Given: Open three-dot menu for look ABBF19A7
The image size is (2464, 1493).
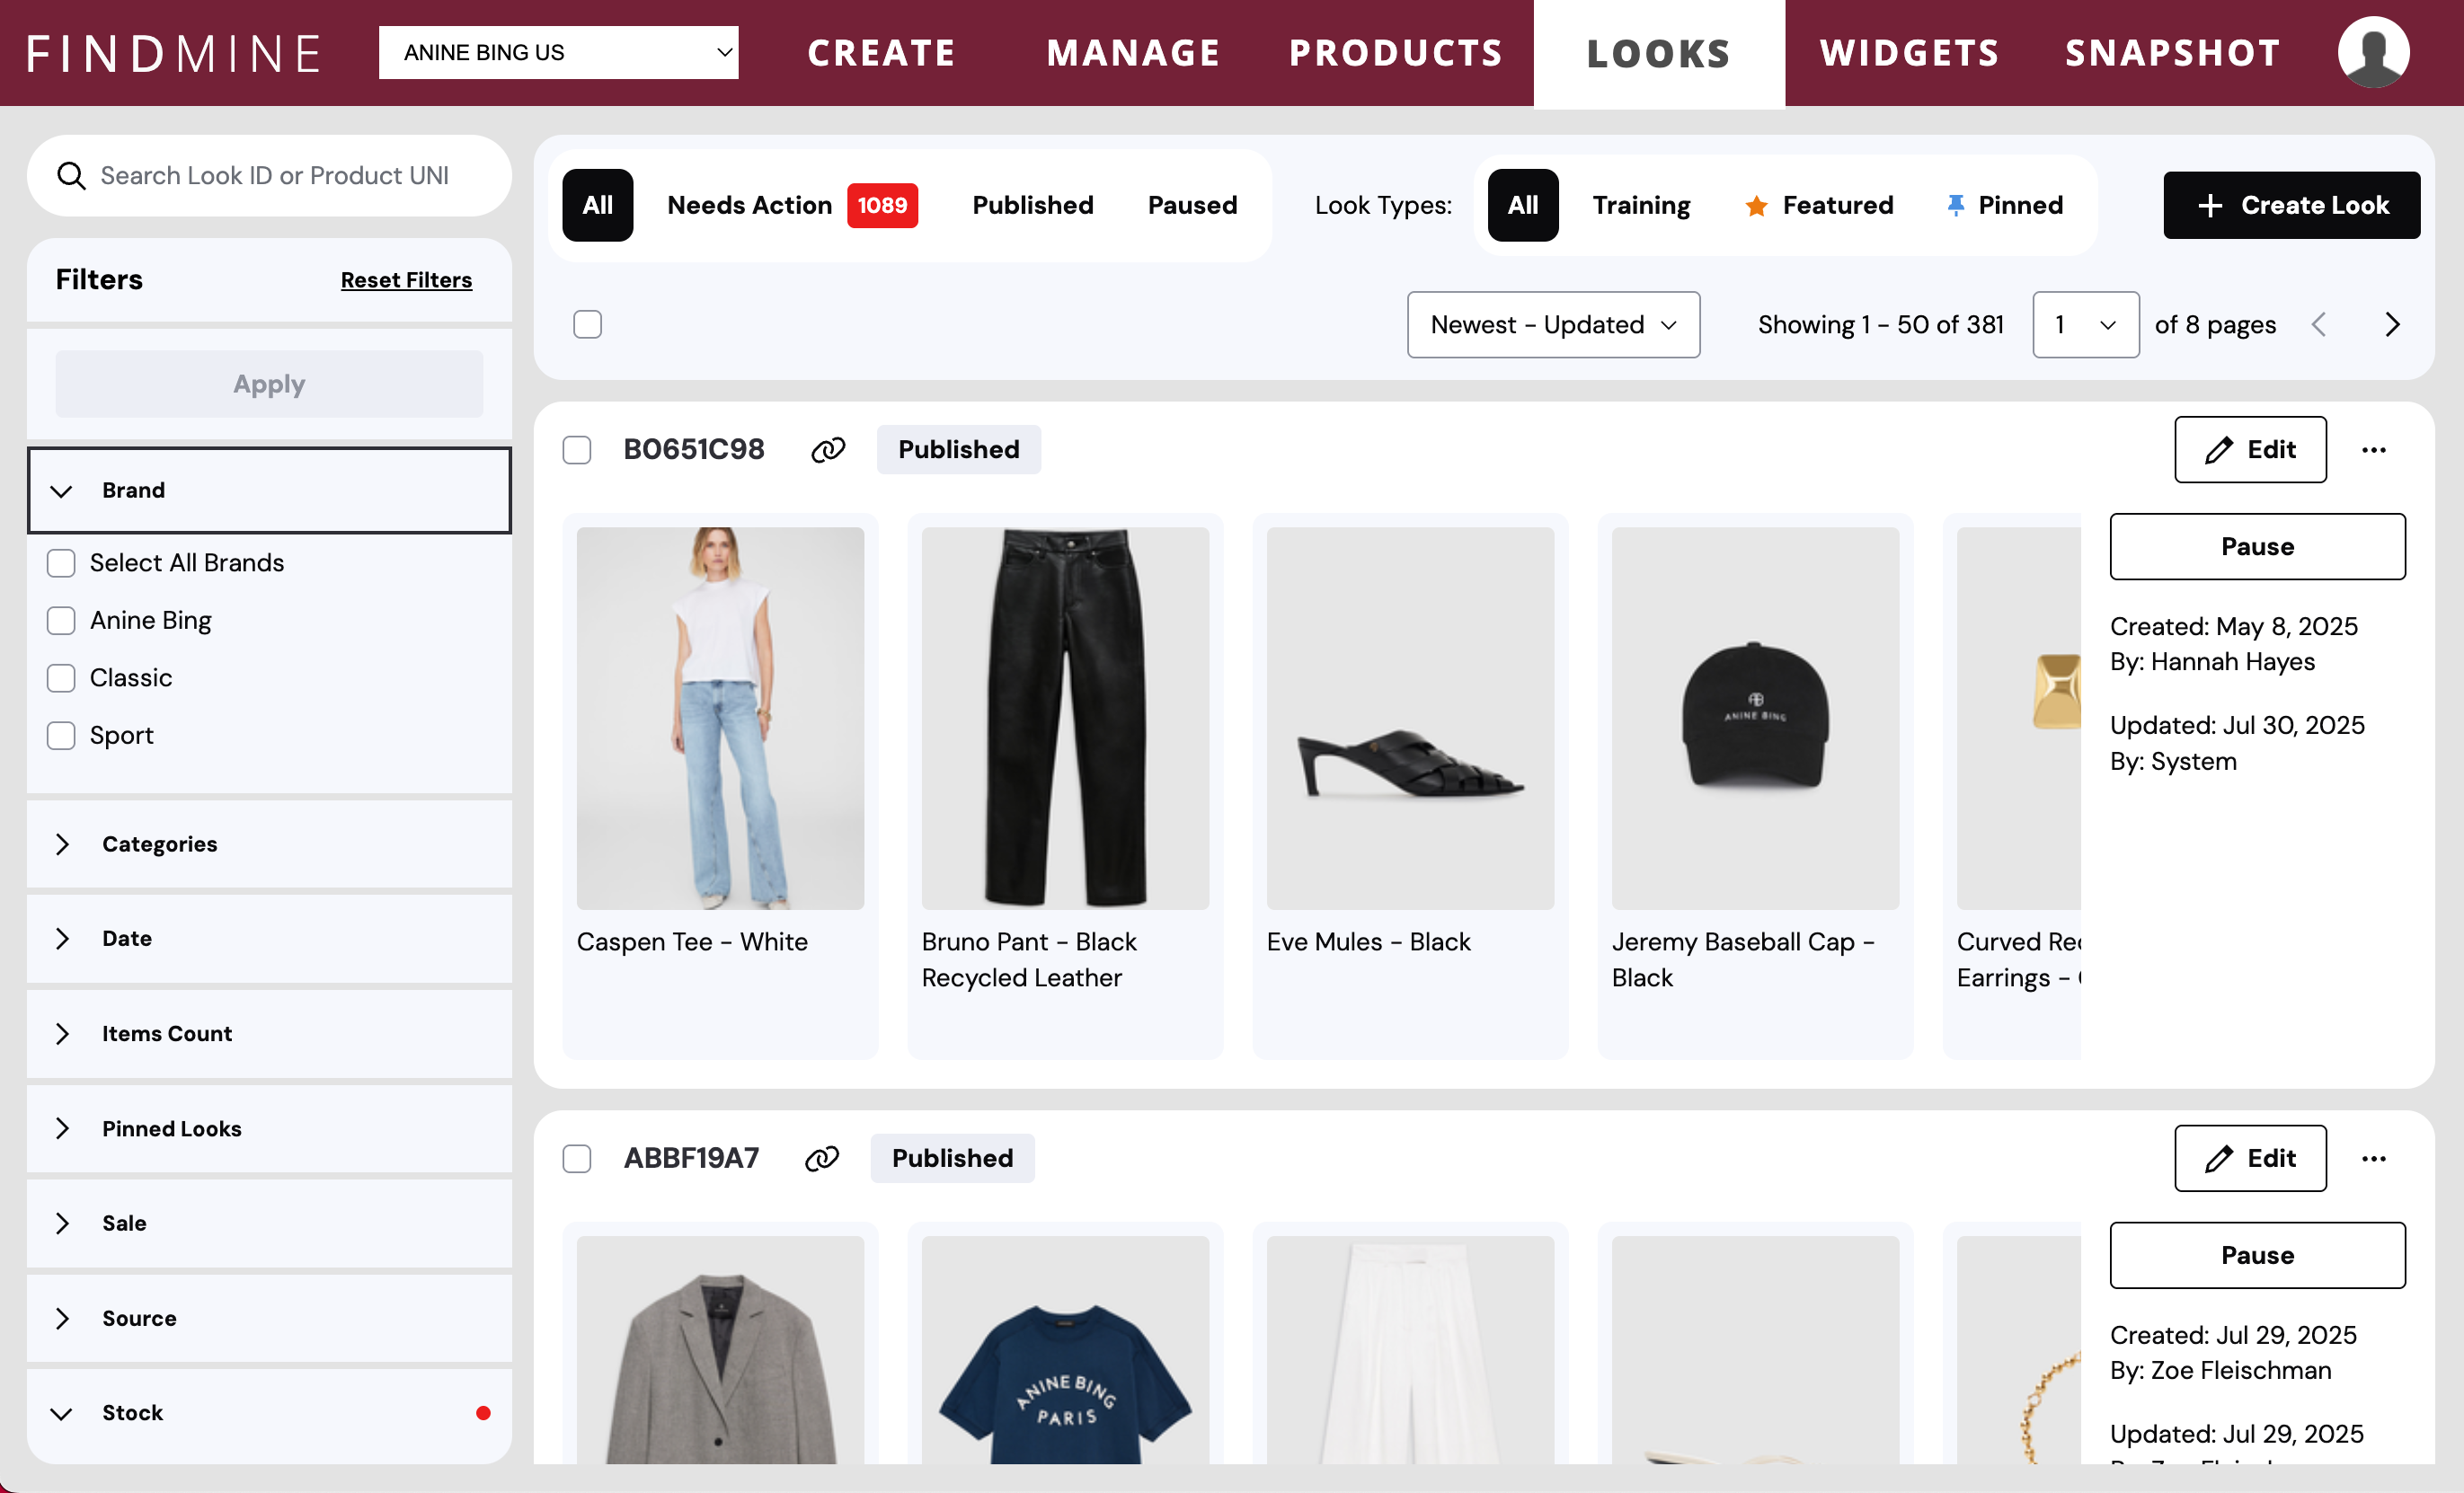Looking at the screenshot, I should (x=2373, y=1158).
